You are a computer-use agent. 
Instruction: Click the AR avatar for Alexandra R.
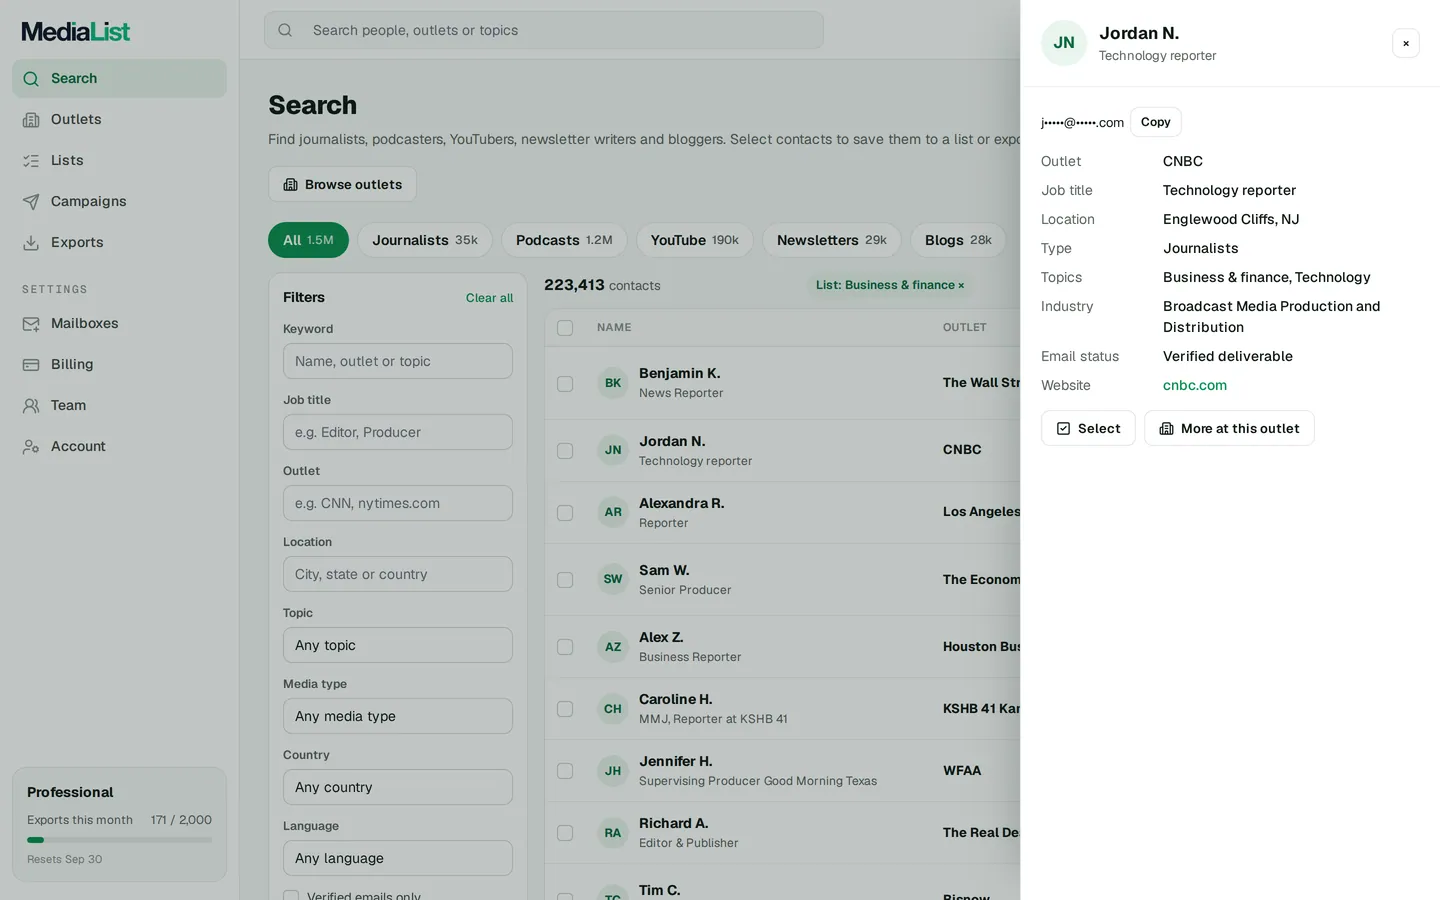coord(613,512)
